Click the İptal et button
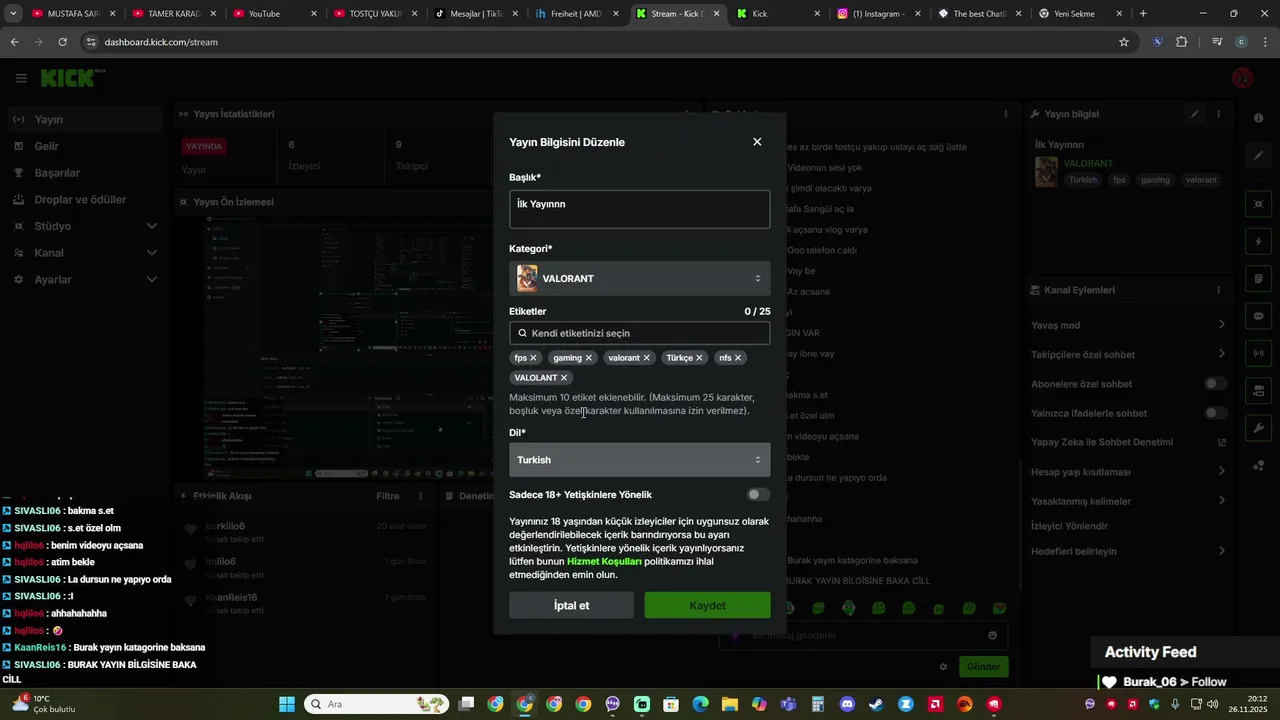Image resolution: width=1280 pixels, height=720 pixels. click(571, 605)
